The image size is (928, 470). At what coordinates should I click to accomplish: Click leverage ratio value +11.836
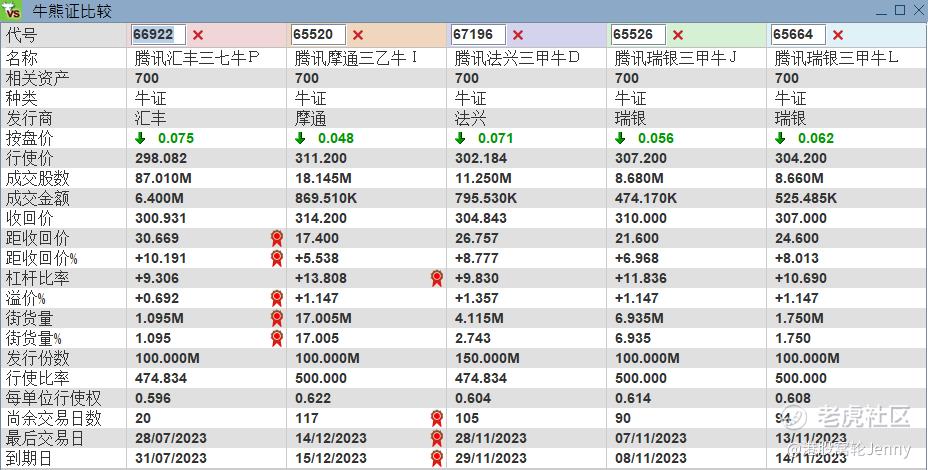click(x=640, y=278)
